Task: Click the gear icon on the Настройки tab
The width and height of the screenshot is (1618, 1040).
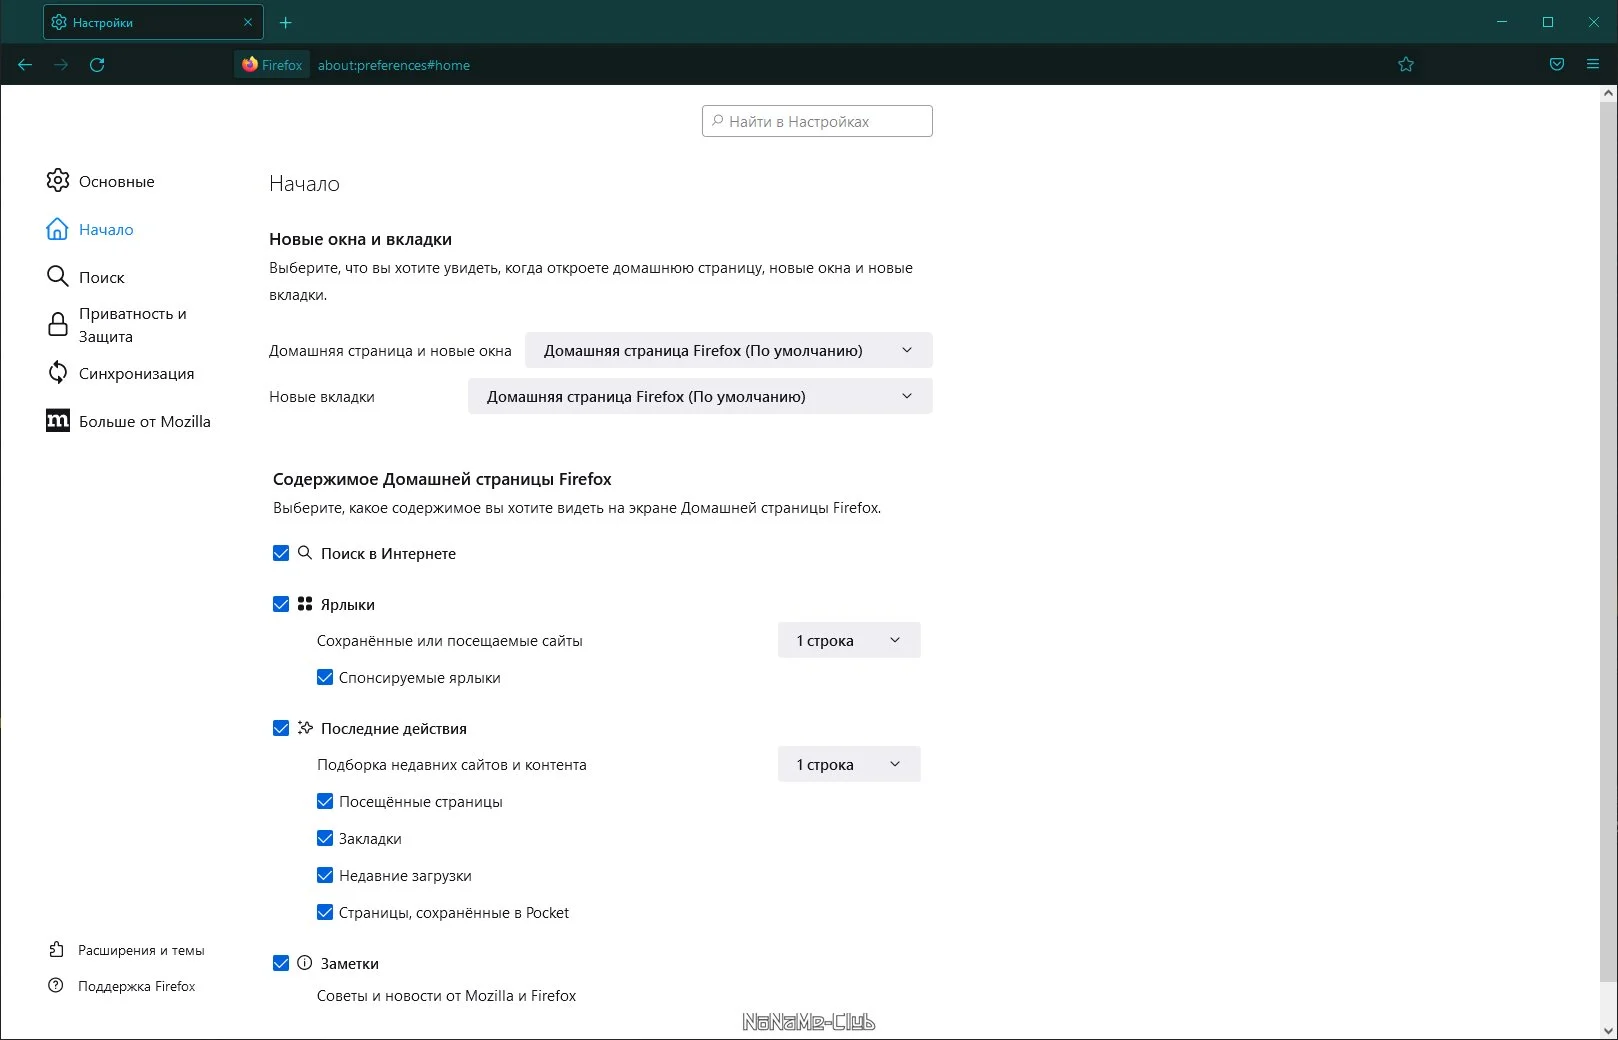Action: (59, 22)
